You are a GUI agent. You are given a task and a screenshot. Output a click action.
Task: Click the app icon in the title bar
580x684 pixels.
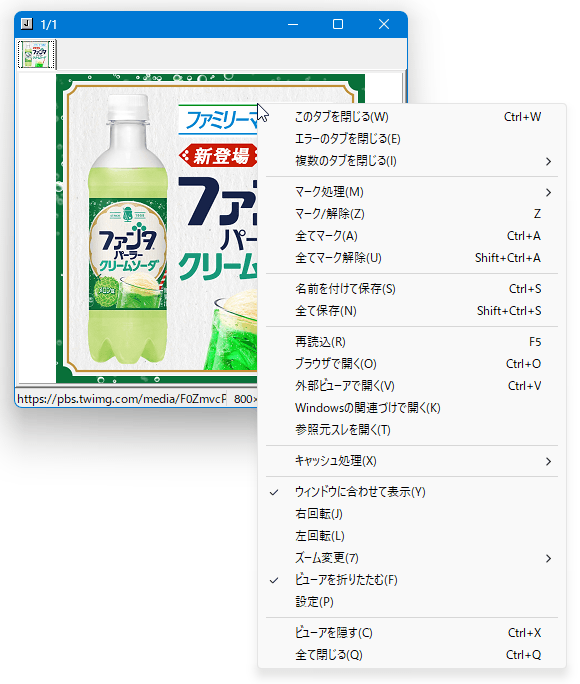click(27, 24)
